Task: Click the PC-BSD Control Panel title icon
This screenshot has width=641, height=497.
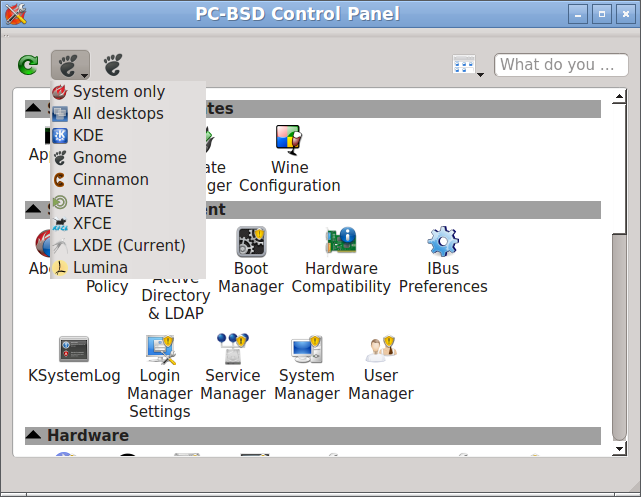Action: [x=16, y=14]
